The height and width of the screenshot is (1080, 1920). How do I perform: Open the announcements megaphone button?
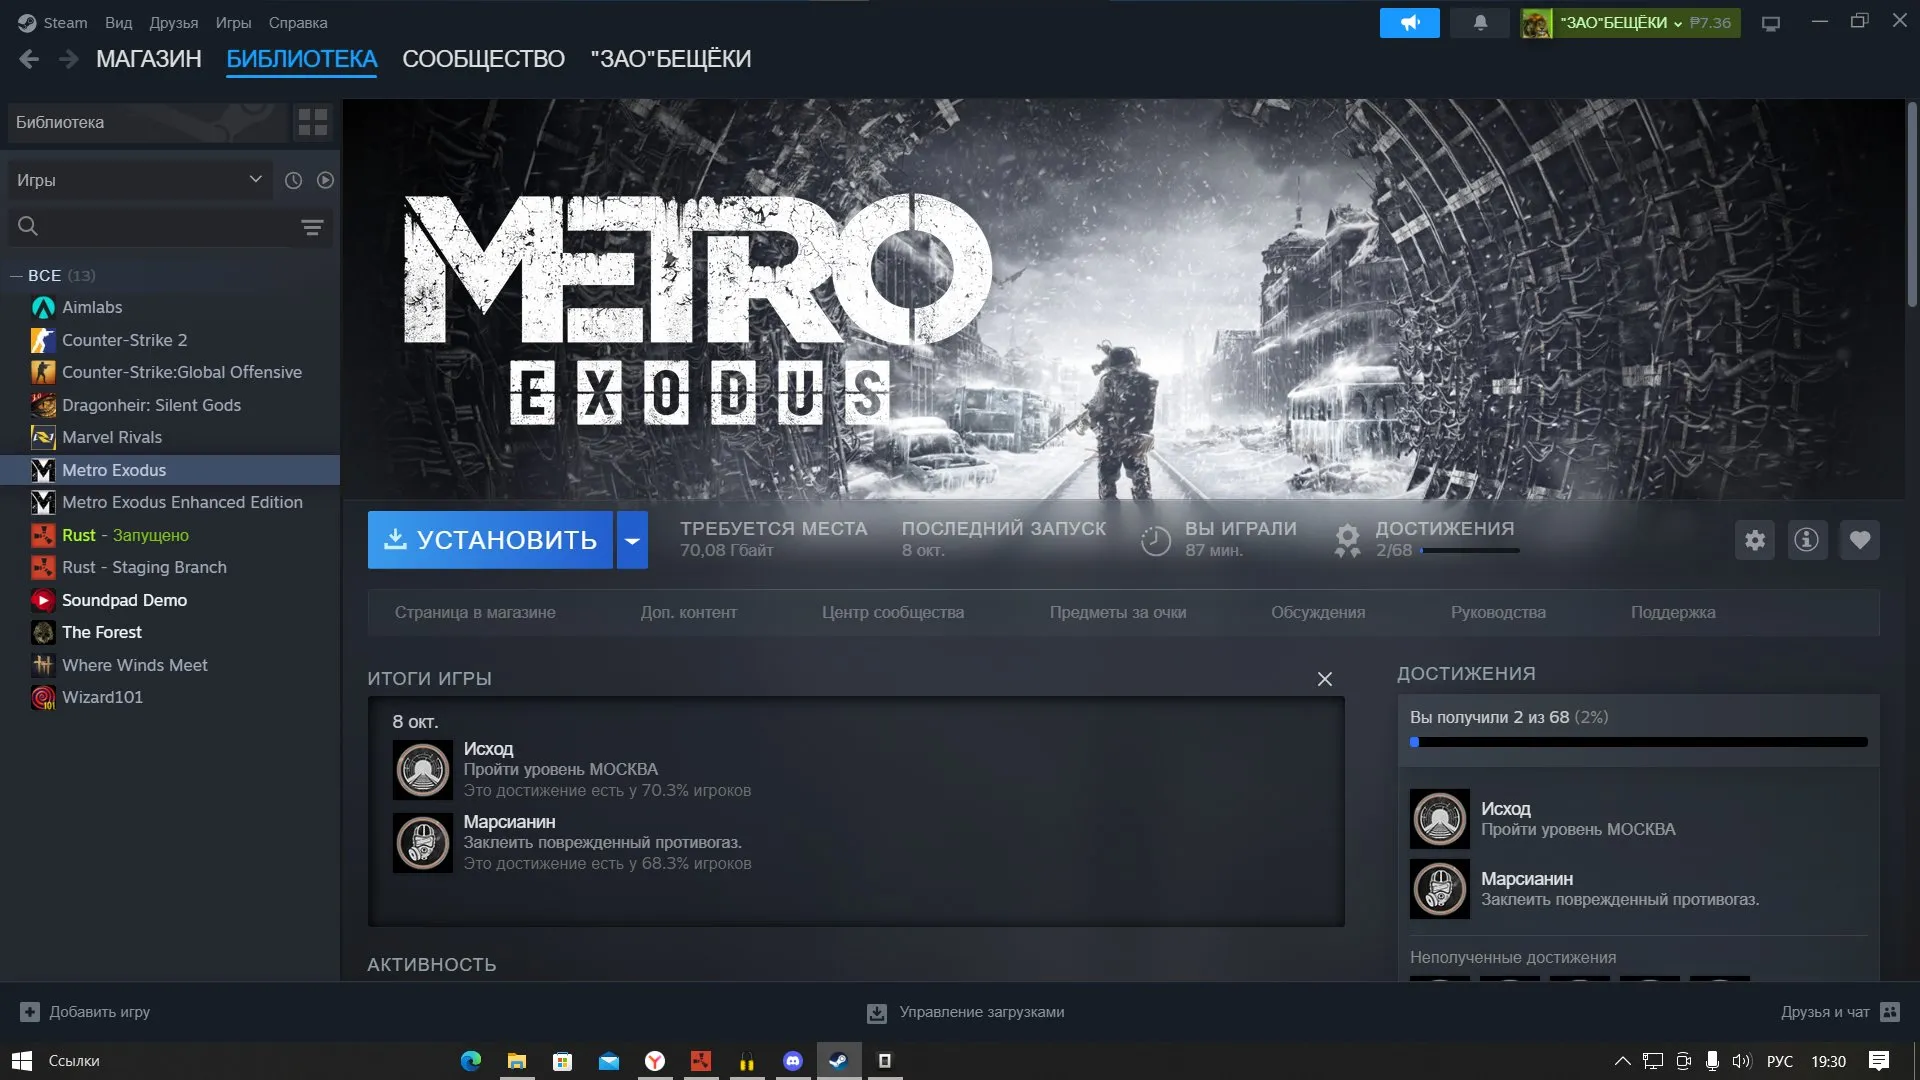coord(1410,22)
